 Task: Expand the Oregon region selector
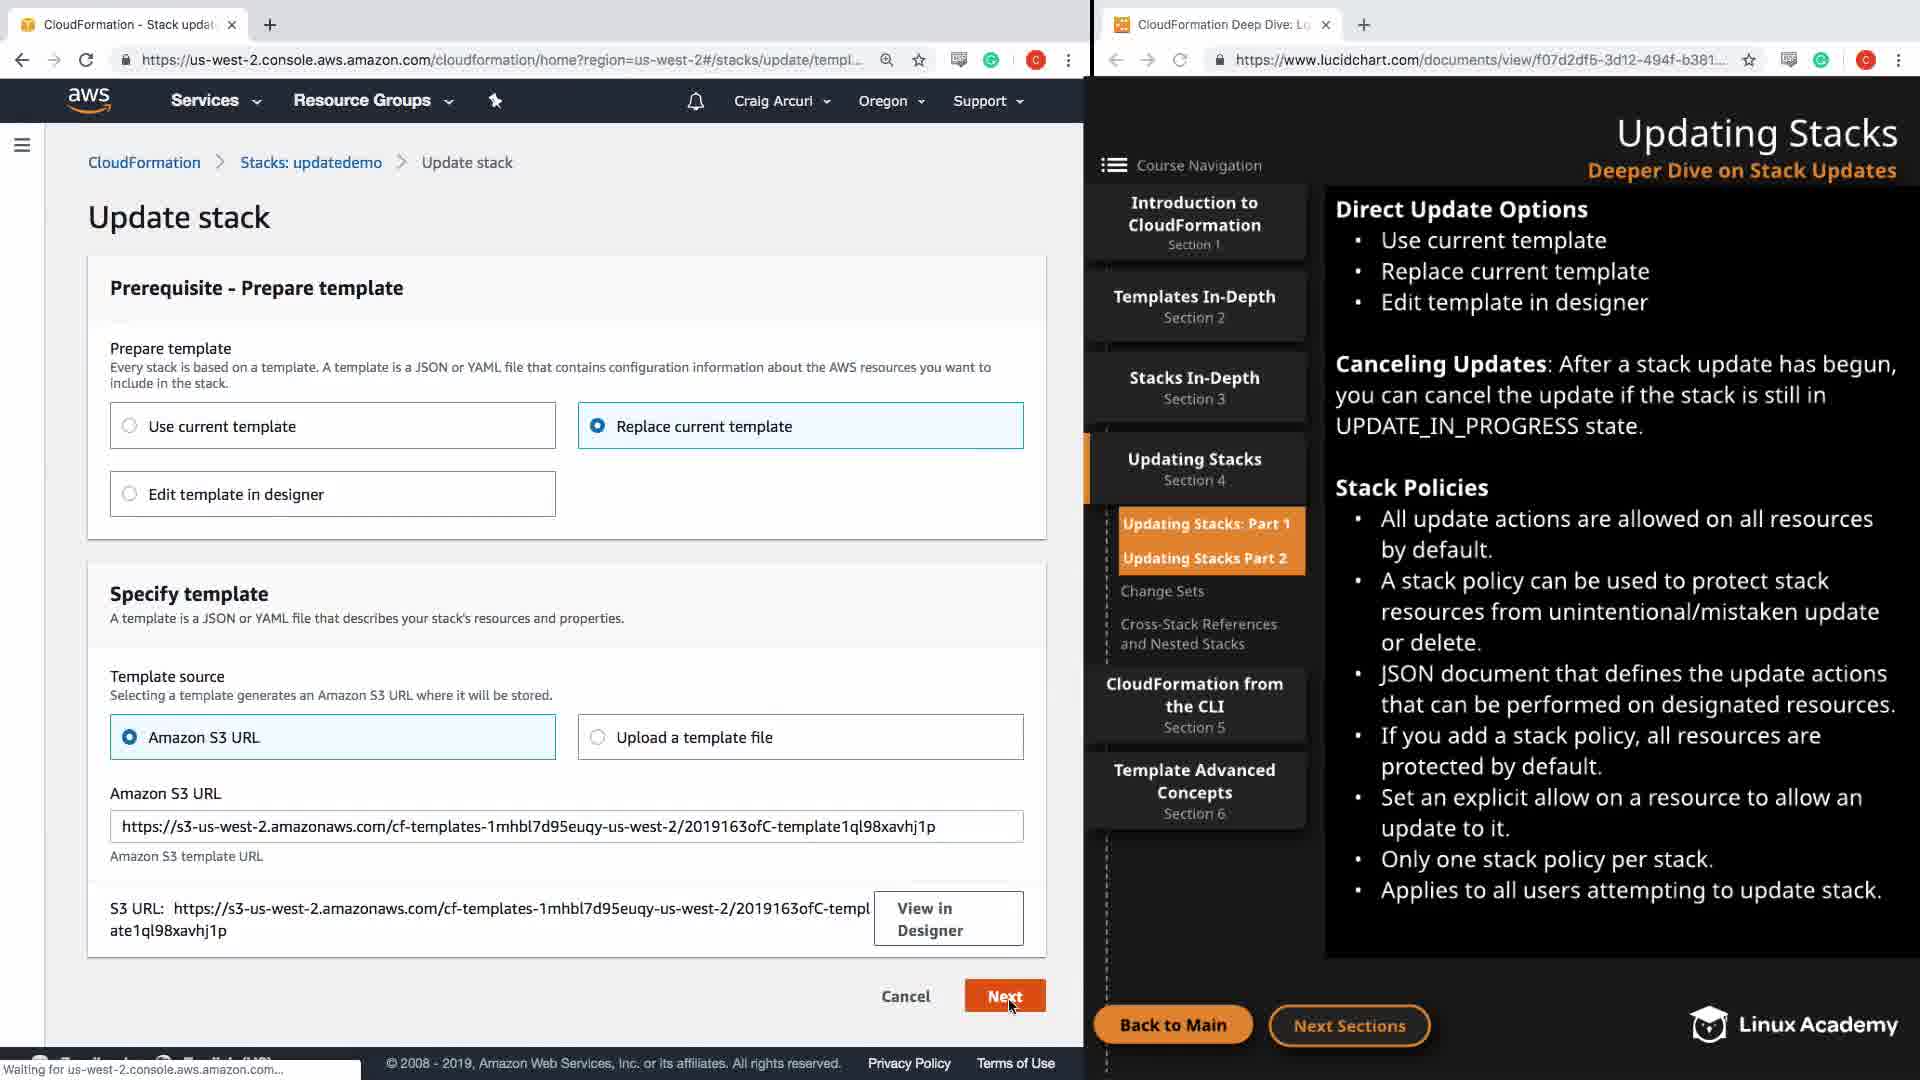pyautogui.click(x=891, y=101)
